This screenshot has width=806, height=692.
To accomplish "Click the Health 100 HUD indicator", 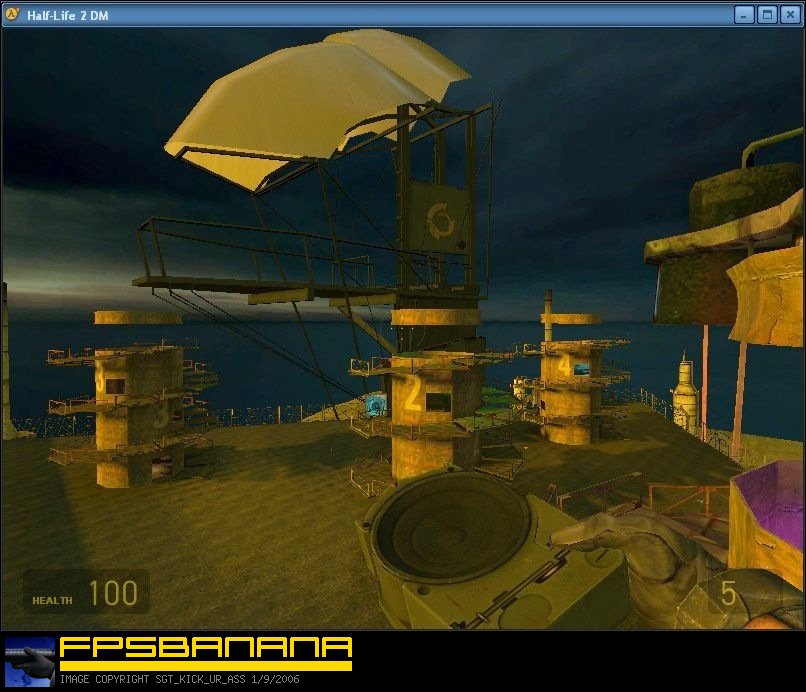I will (x=87, y=594).
